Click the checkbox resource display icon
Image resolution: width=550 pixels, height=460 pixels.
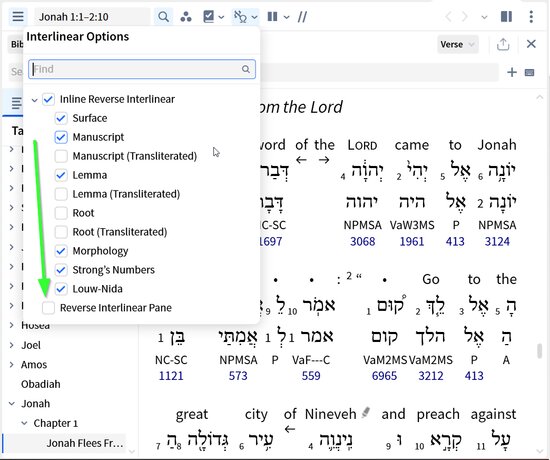tap(209, 16)
